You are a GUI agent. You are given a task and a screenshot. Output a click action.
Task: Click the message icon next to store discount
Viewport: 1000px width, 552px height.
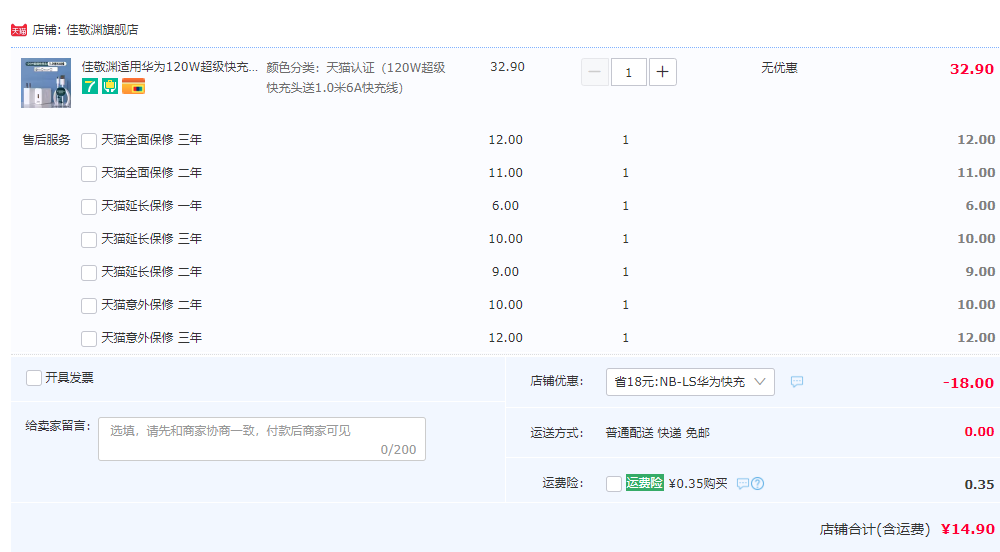pos(797,381)
